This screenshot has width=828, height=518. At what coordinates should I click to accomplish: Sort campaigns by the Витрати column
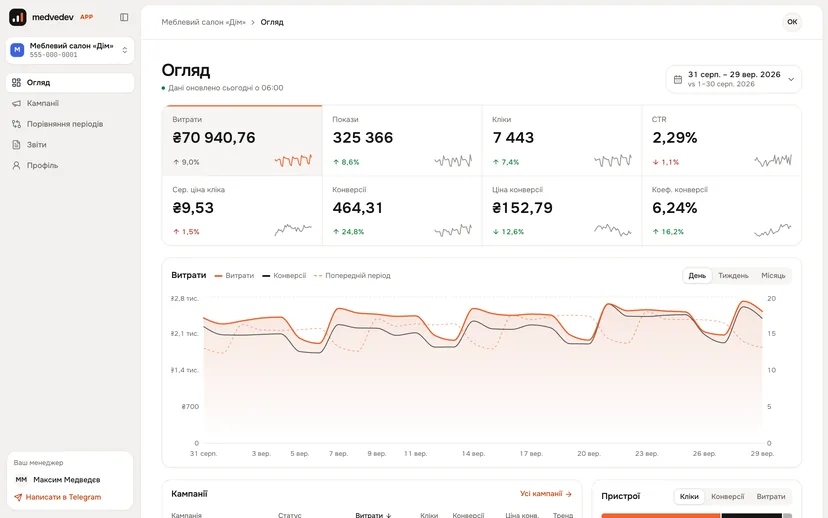[373, 515]
